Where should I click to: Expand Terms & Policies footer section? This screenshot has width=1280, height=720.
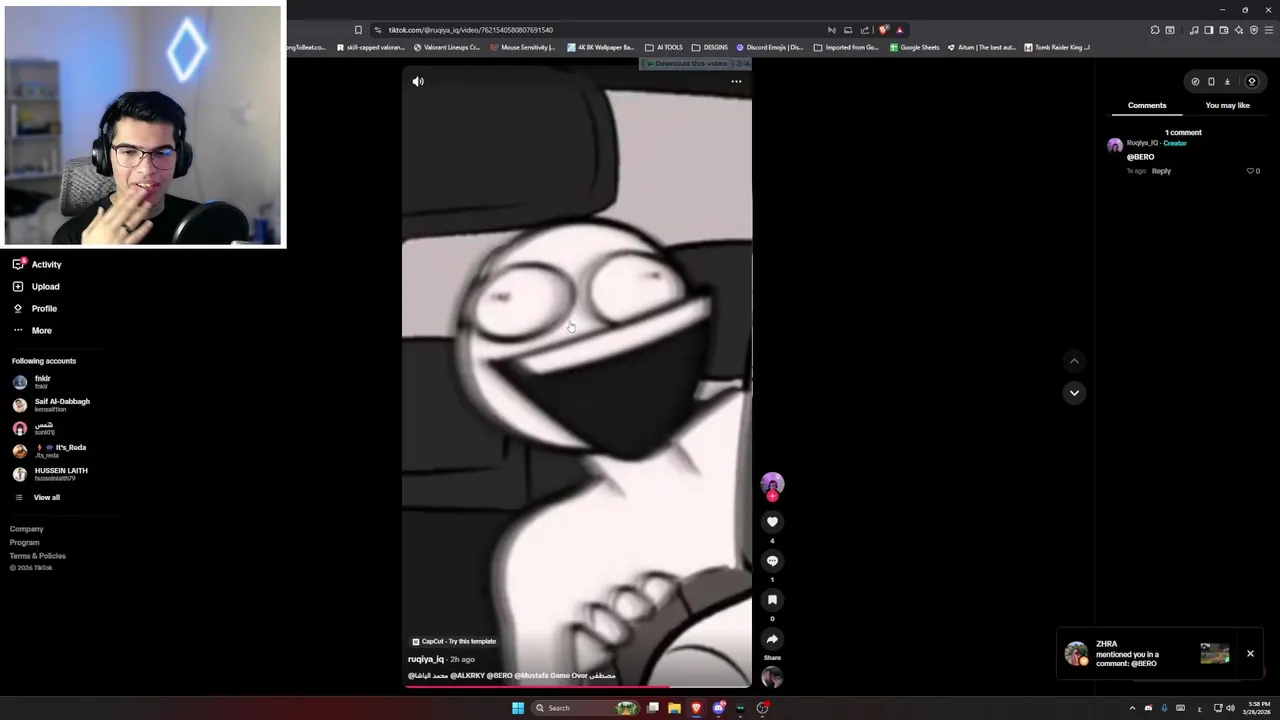coord(38,556)
